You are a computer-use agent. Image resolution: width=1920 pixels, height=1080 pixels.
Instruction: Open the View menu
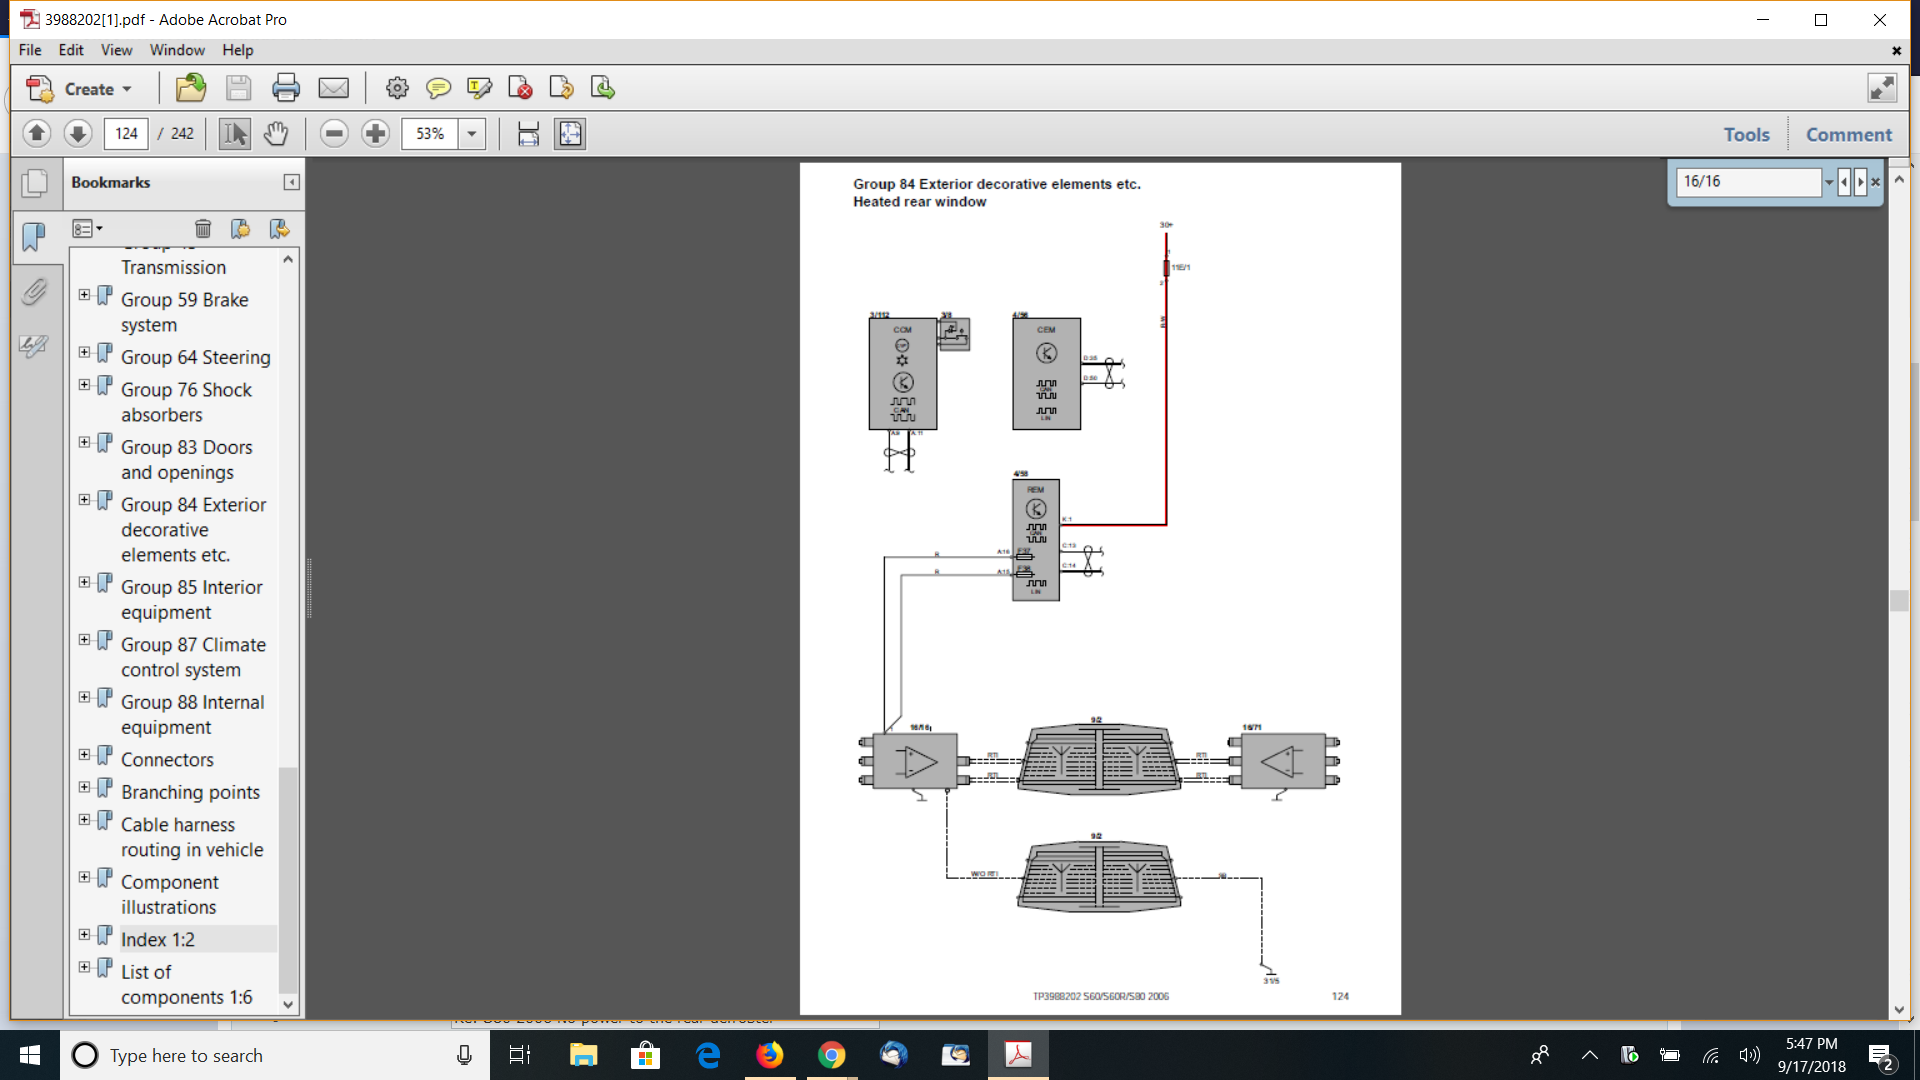[x=116, y=50]
